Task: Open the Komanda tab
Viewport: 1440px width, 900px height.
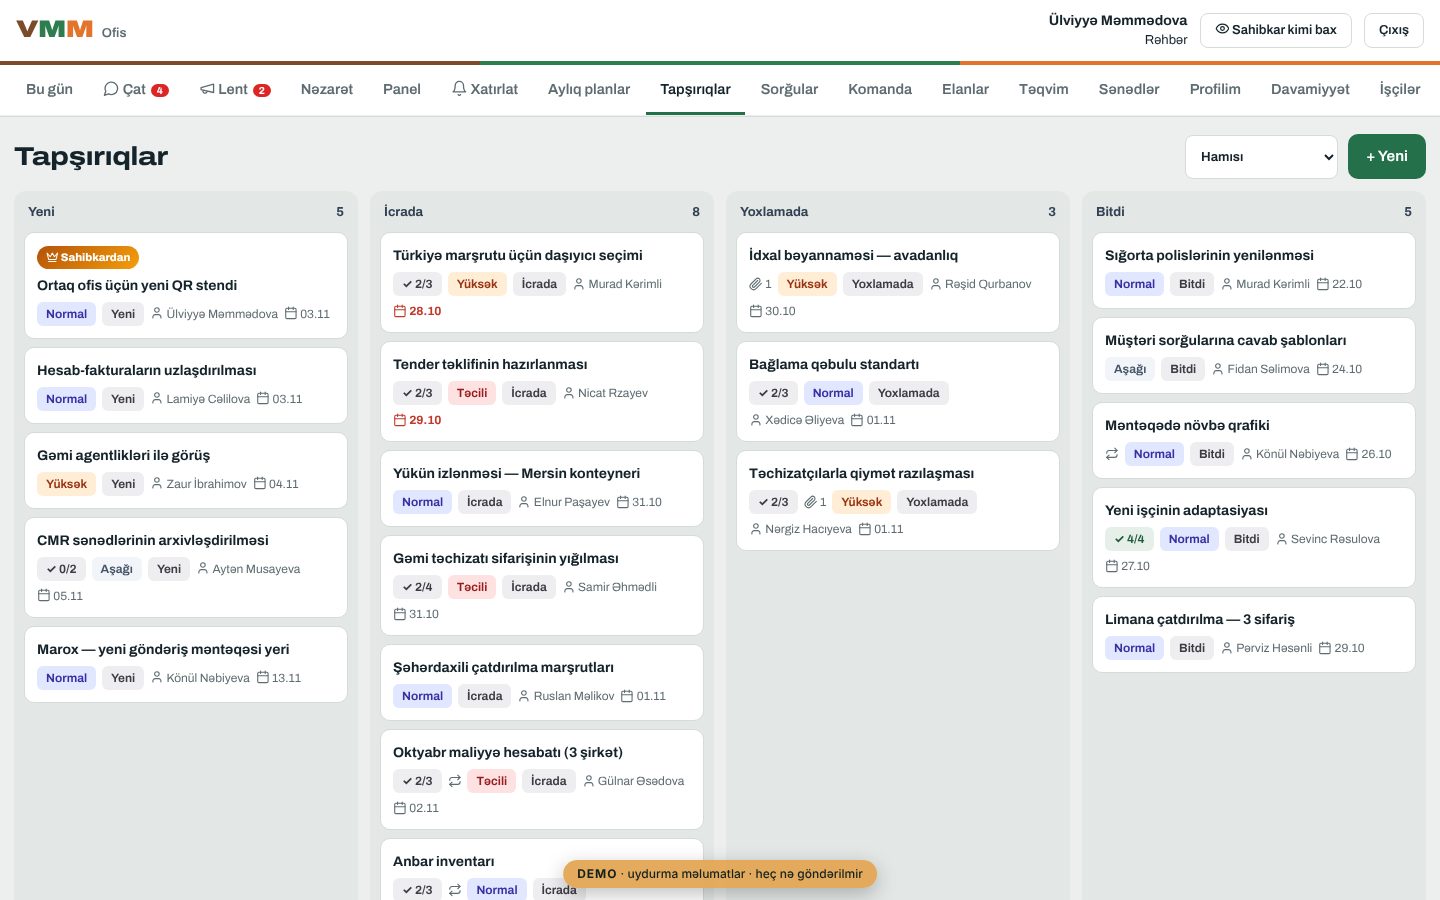Action: pos(880,89)
